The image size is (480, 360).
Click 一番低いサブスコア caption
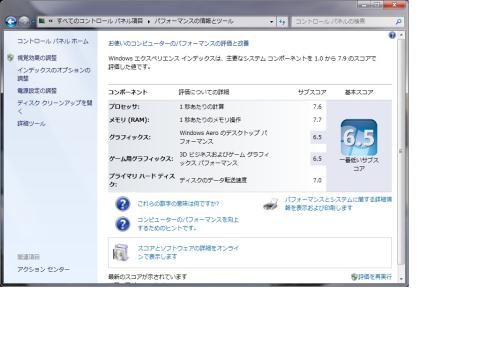click(359, 164)
